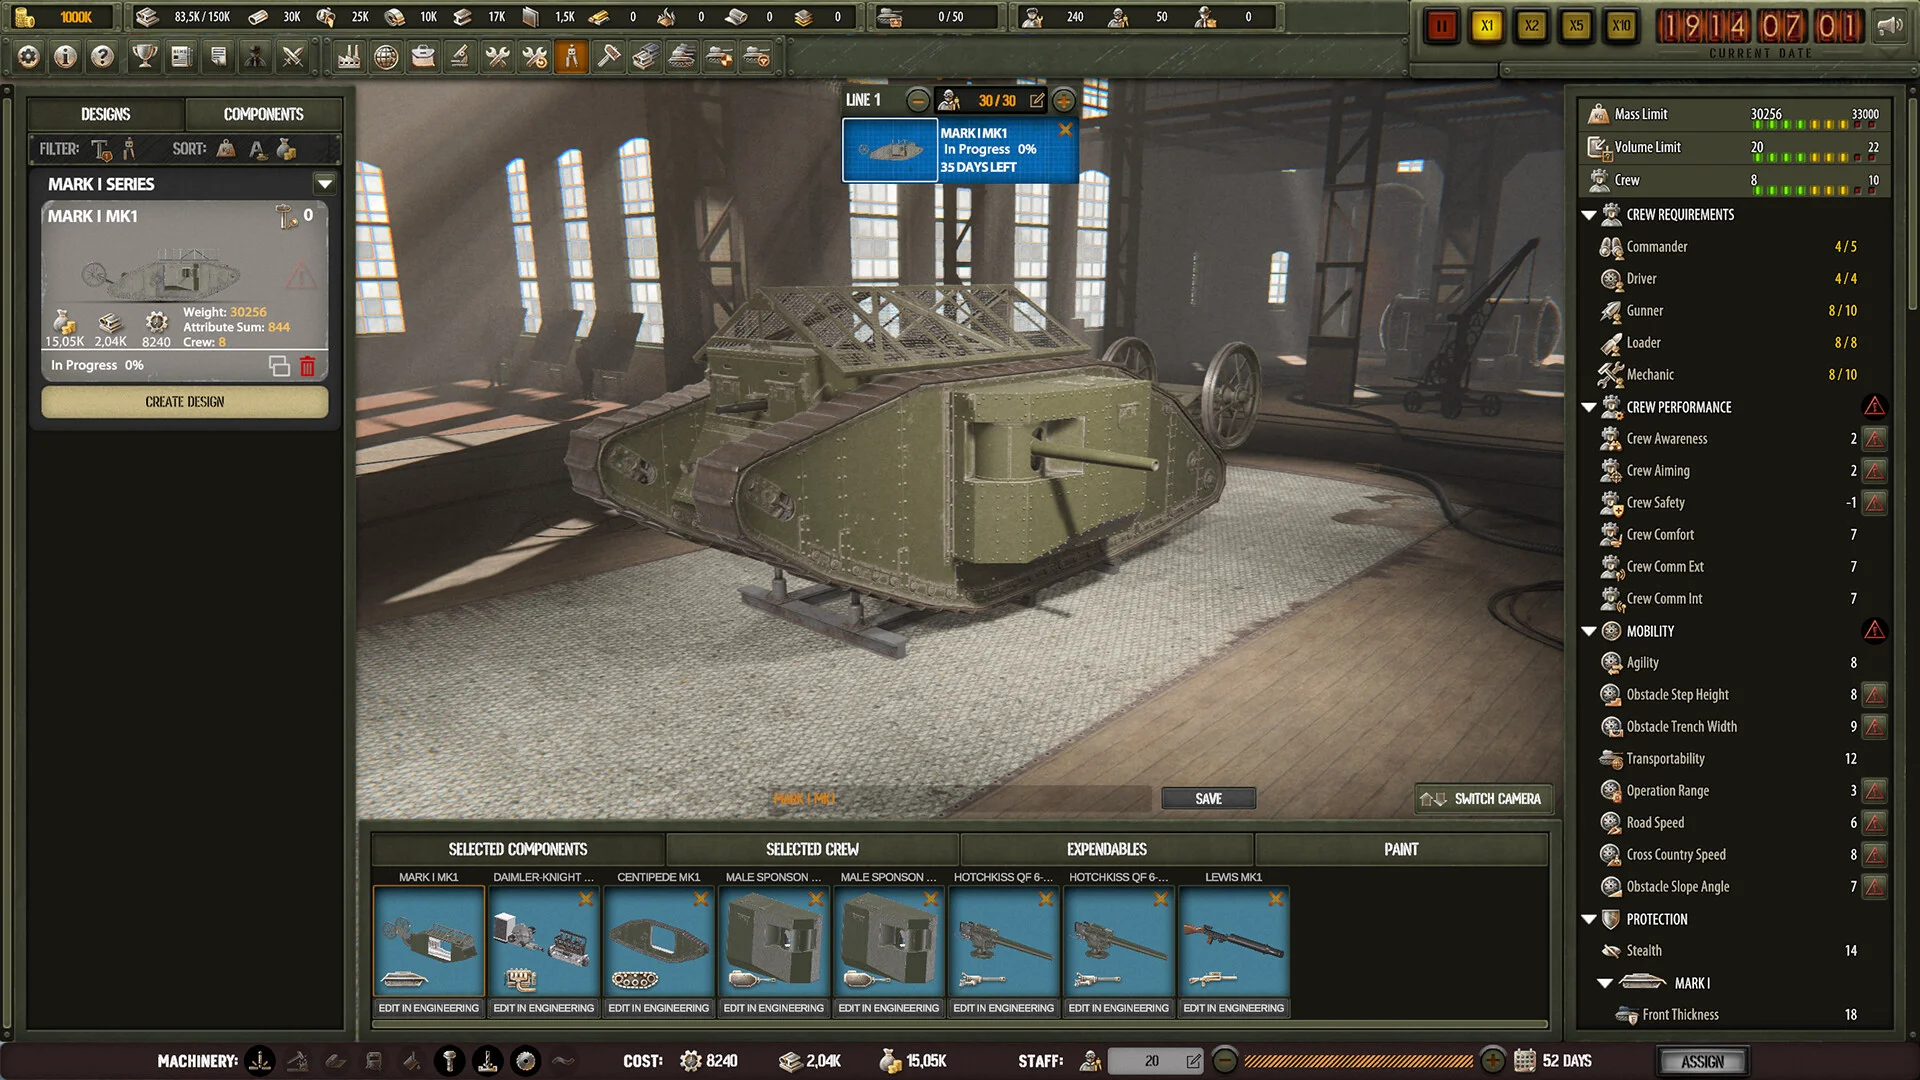
Task: Open the newspaper news icon
Action: [180, 57]
